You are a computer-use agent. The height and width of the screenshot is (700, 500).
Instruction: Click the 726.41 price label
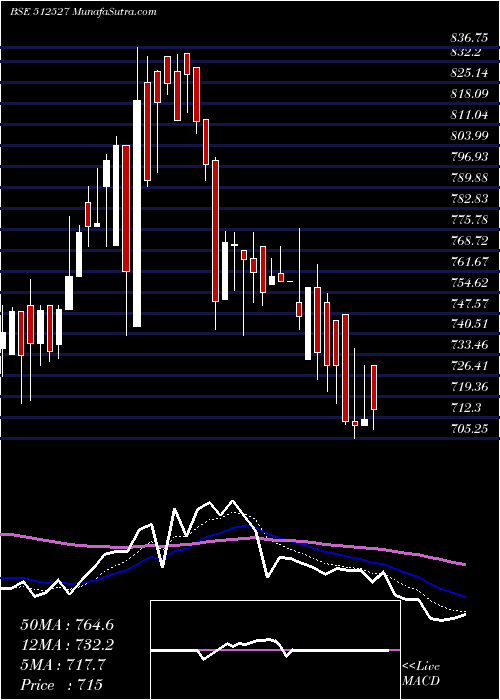[x=471, y=366]
